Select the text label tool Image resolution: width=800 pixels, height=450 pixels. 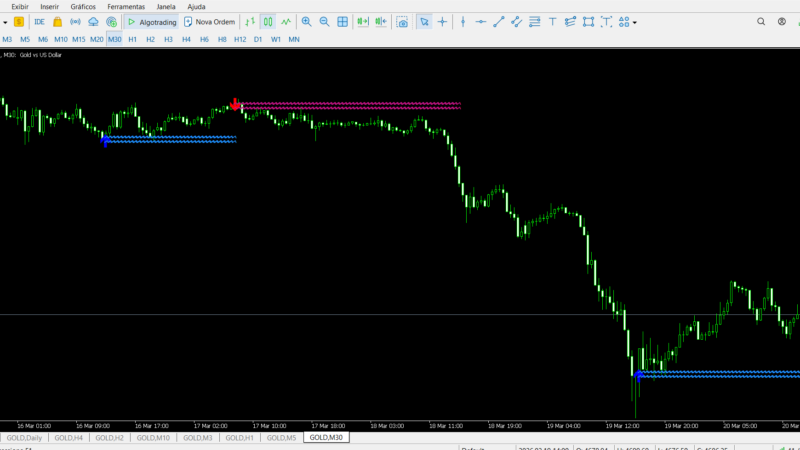(553, 21)
